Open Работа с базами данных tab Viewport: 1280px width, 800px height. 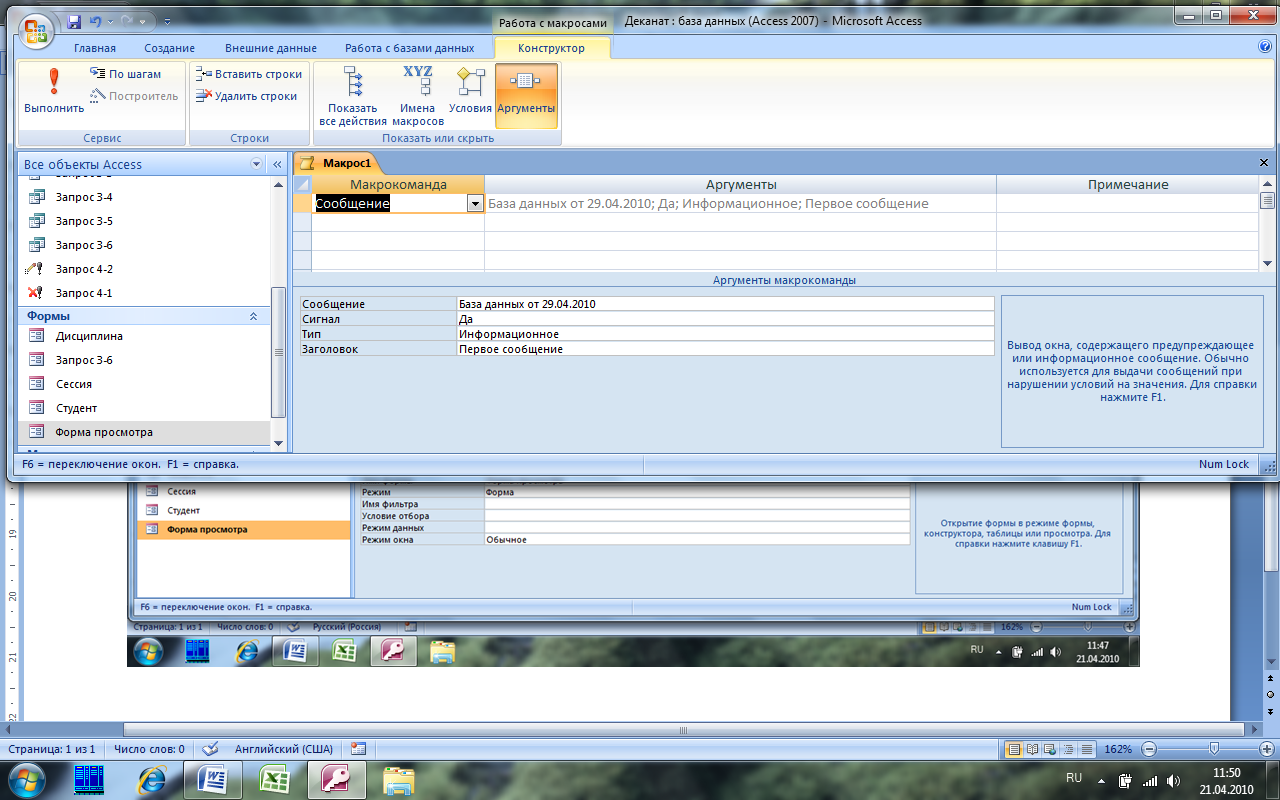pos(410,48)
